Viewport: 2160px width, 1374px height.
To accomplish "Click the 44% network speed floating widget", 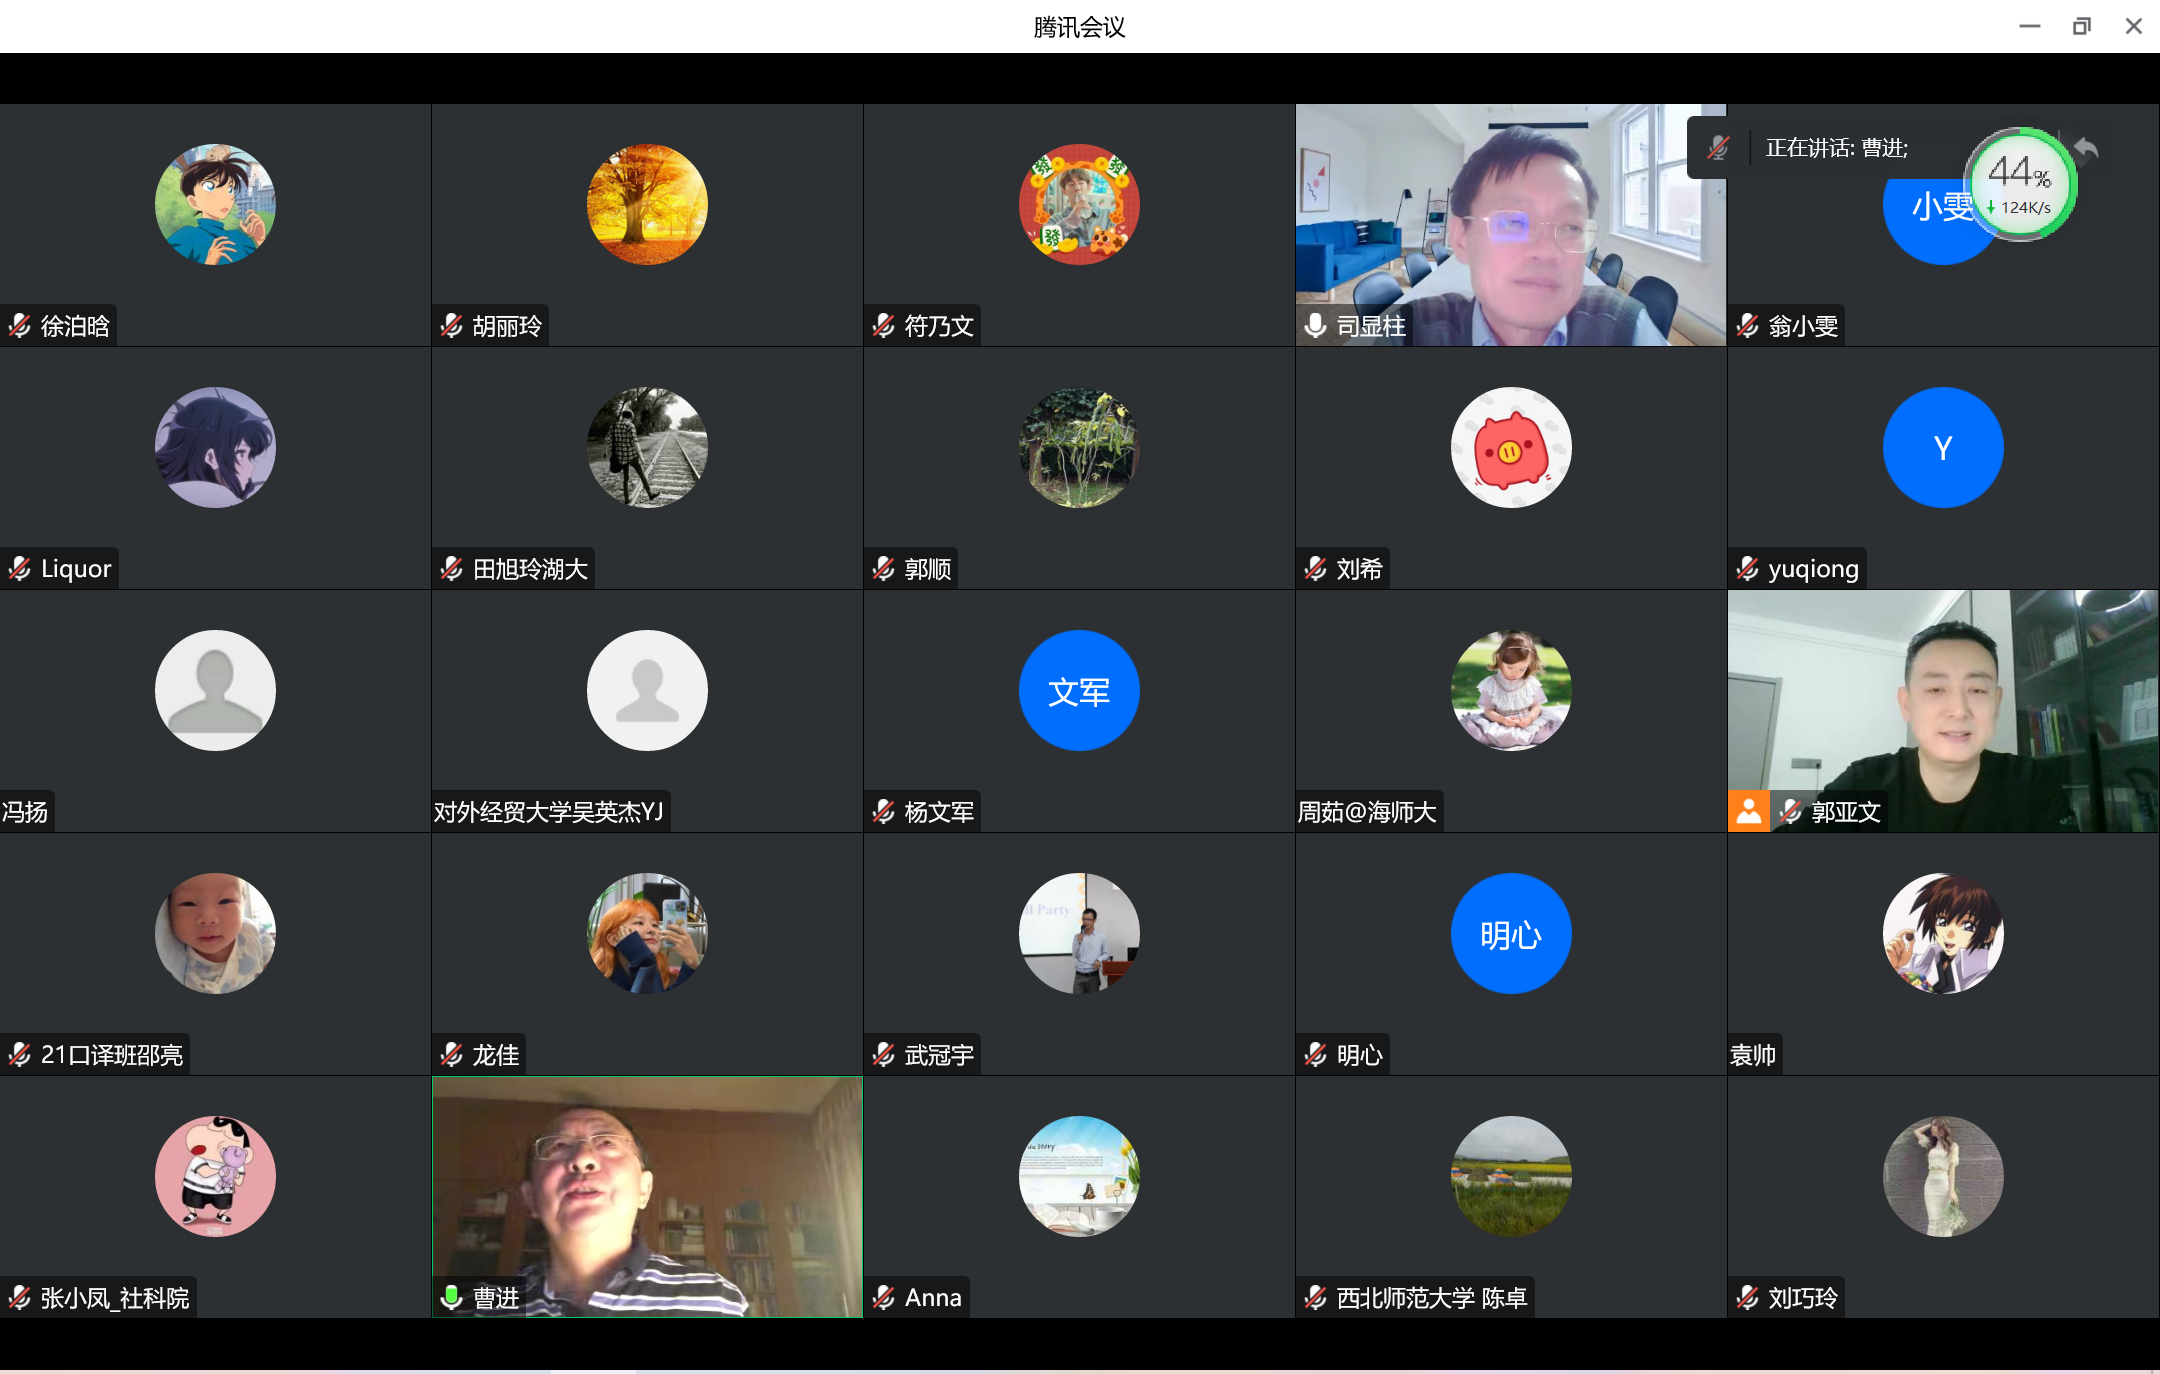I will [2021, 184].
